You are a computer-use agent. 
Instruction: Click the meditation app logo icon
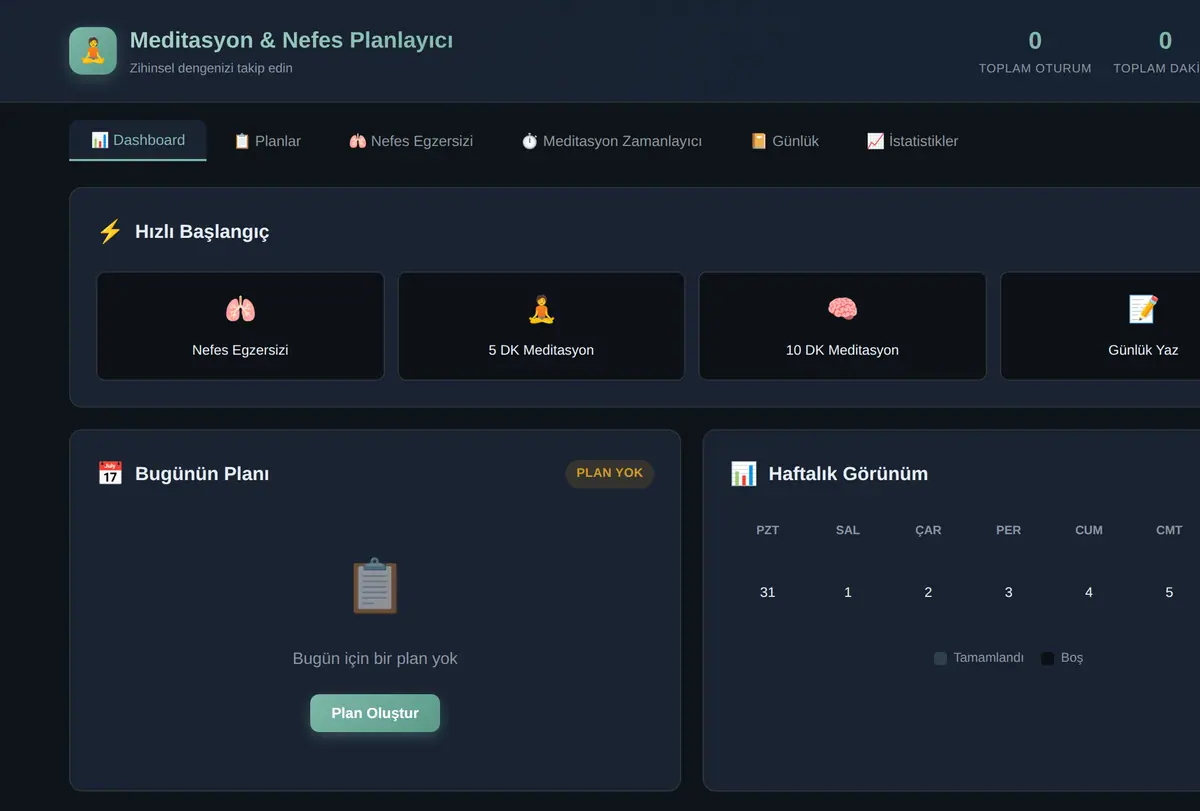pos(93,50)
